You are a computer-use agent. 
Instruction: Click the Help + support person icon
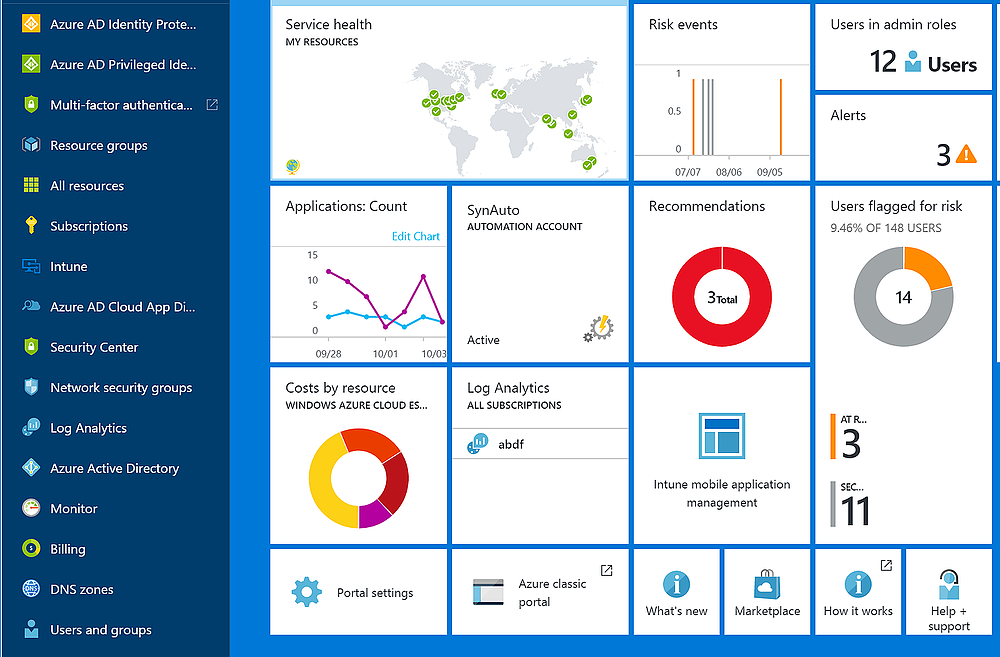948,584
